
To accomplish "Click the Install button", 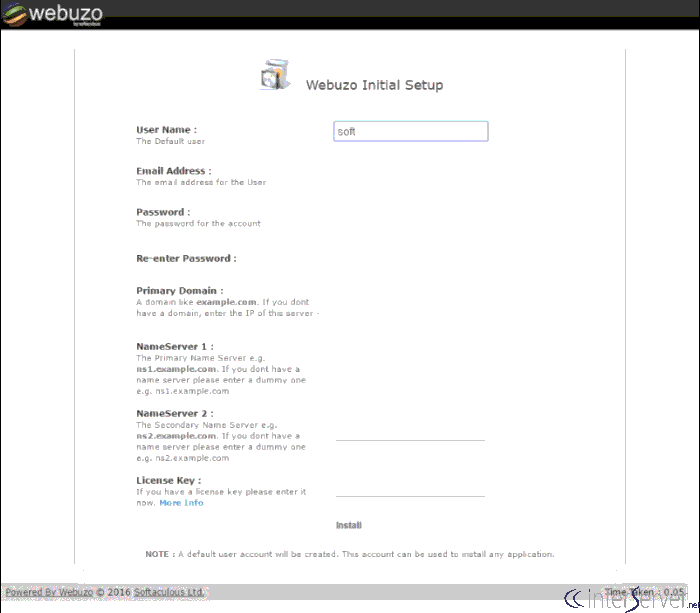I will [349, 525].
